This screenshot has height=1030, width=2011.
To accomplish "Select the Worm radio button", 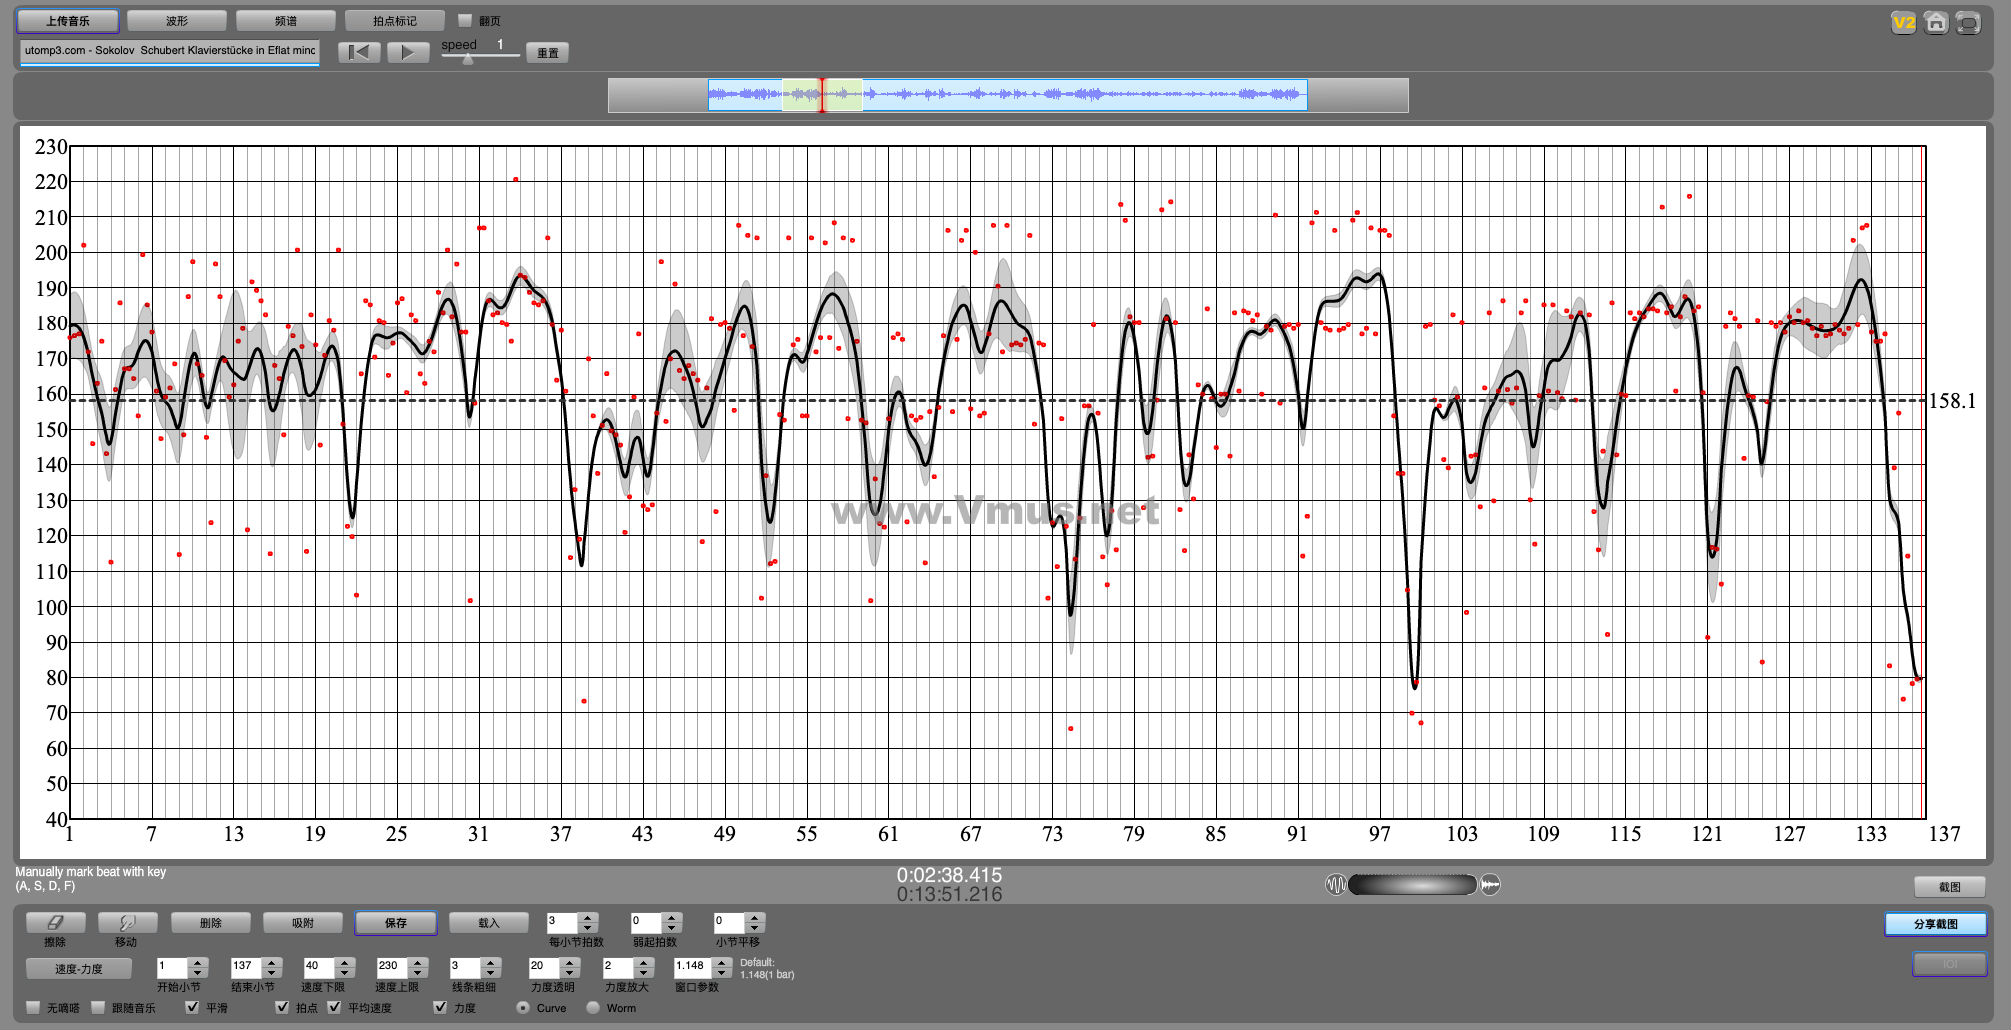I will pyautogui.click(x=593, y=1007).
